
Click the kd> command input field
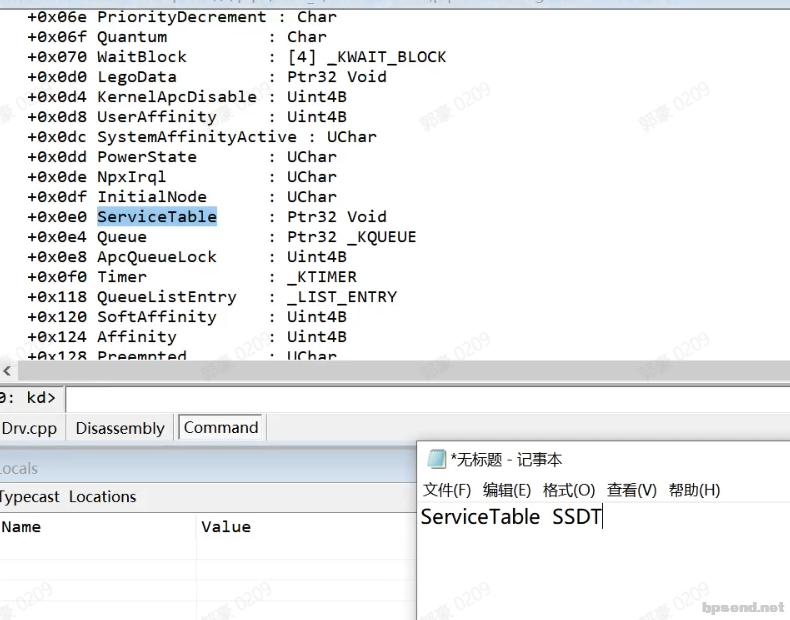pyautogui.click(x=427, y=398)
